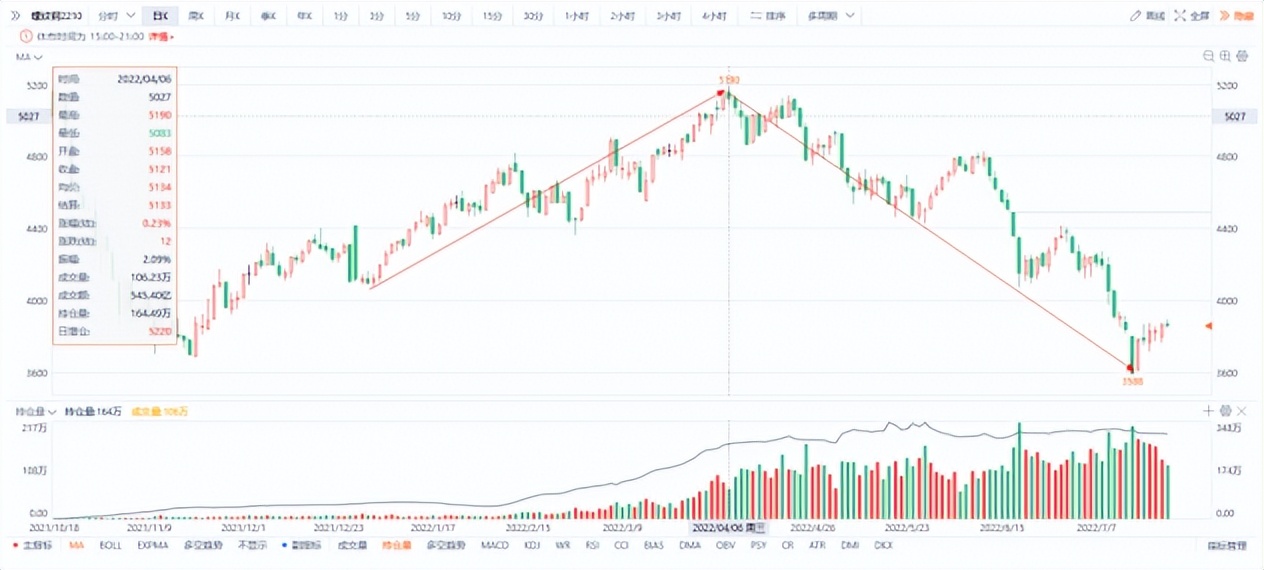The width and height of the screenshot is (1264, 570).
Task: Zoom out chart with magnifier icon
Action: click(x=1208, y=57)
